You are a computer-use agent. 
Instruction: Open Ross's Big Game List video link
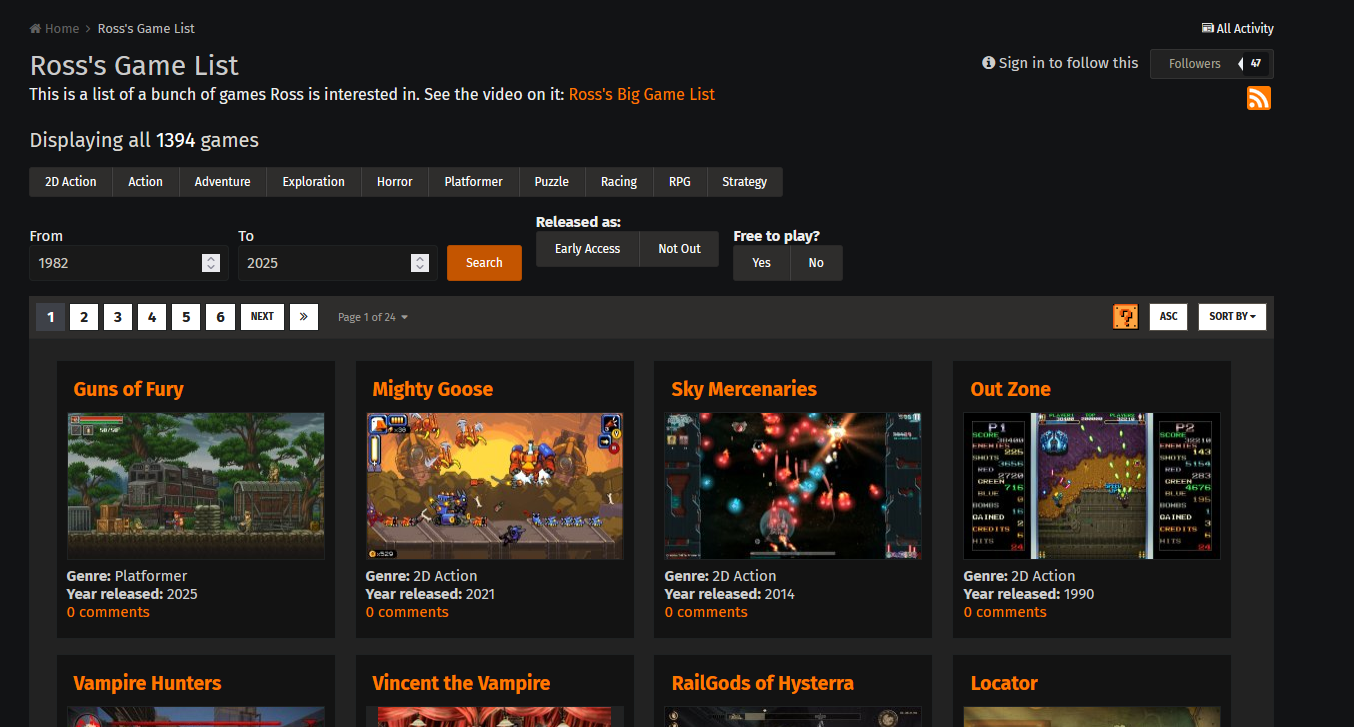point(642,95)
